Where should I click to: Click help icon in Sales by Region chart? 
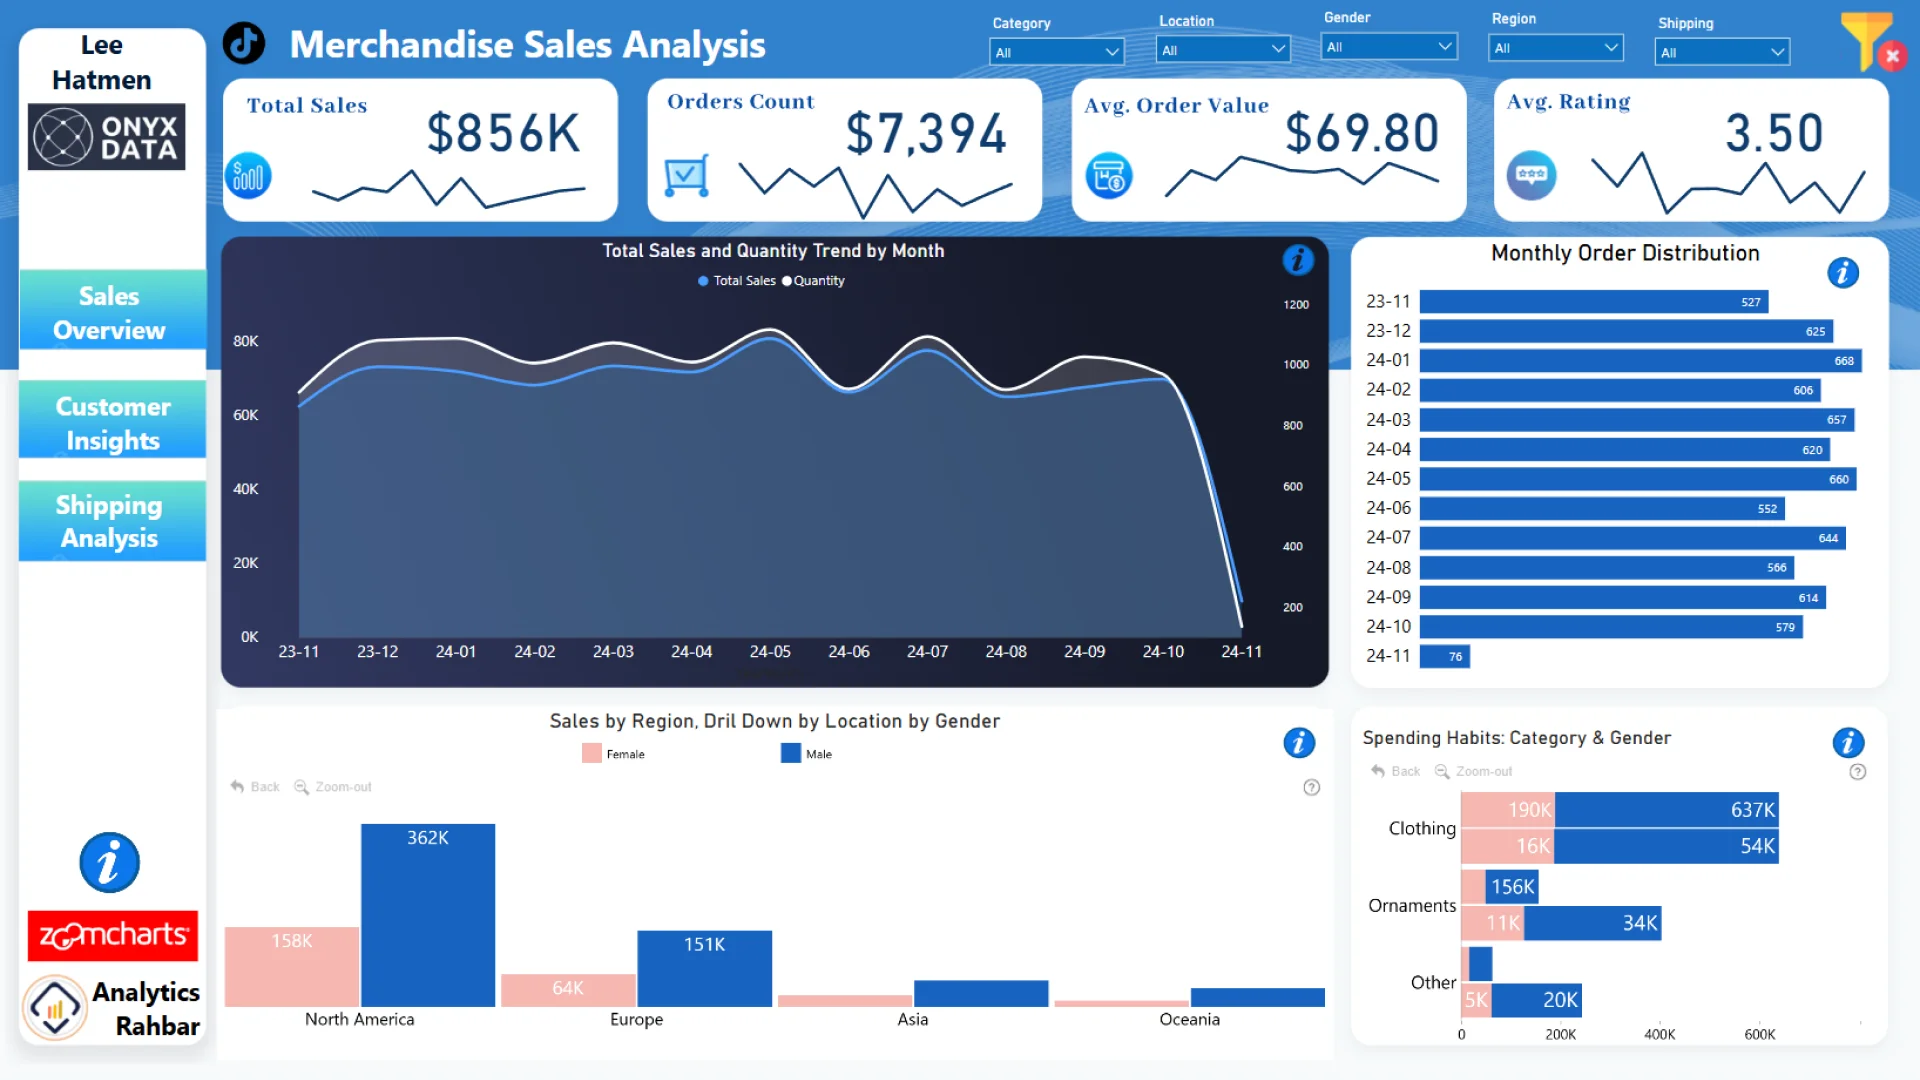1312,787
